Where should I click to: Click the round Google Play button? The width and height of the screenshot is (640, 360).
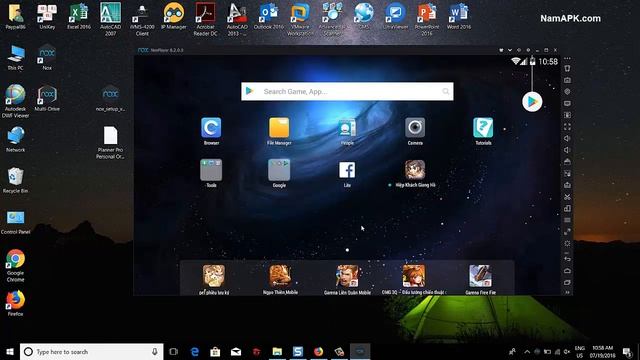tap(532, 102)
